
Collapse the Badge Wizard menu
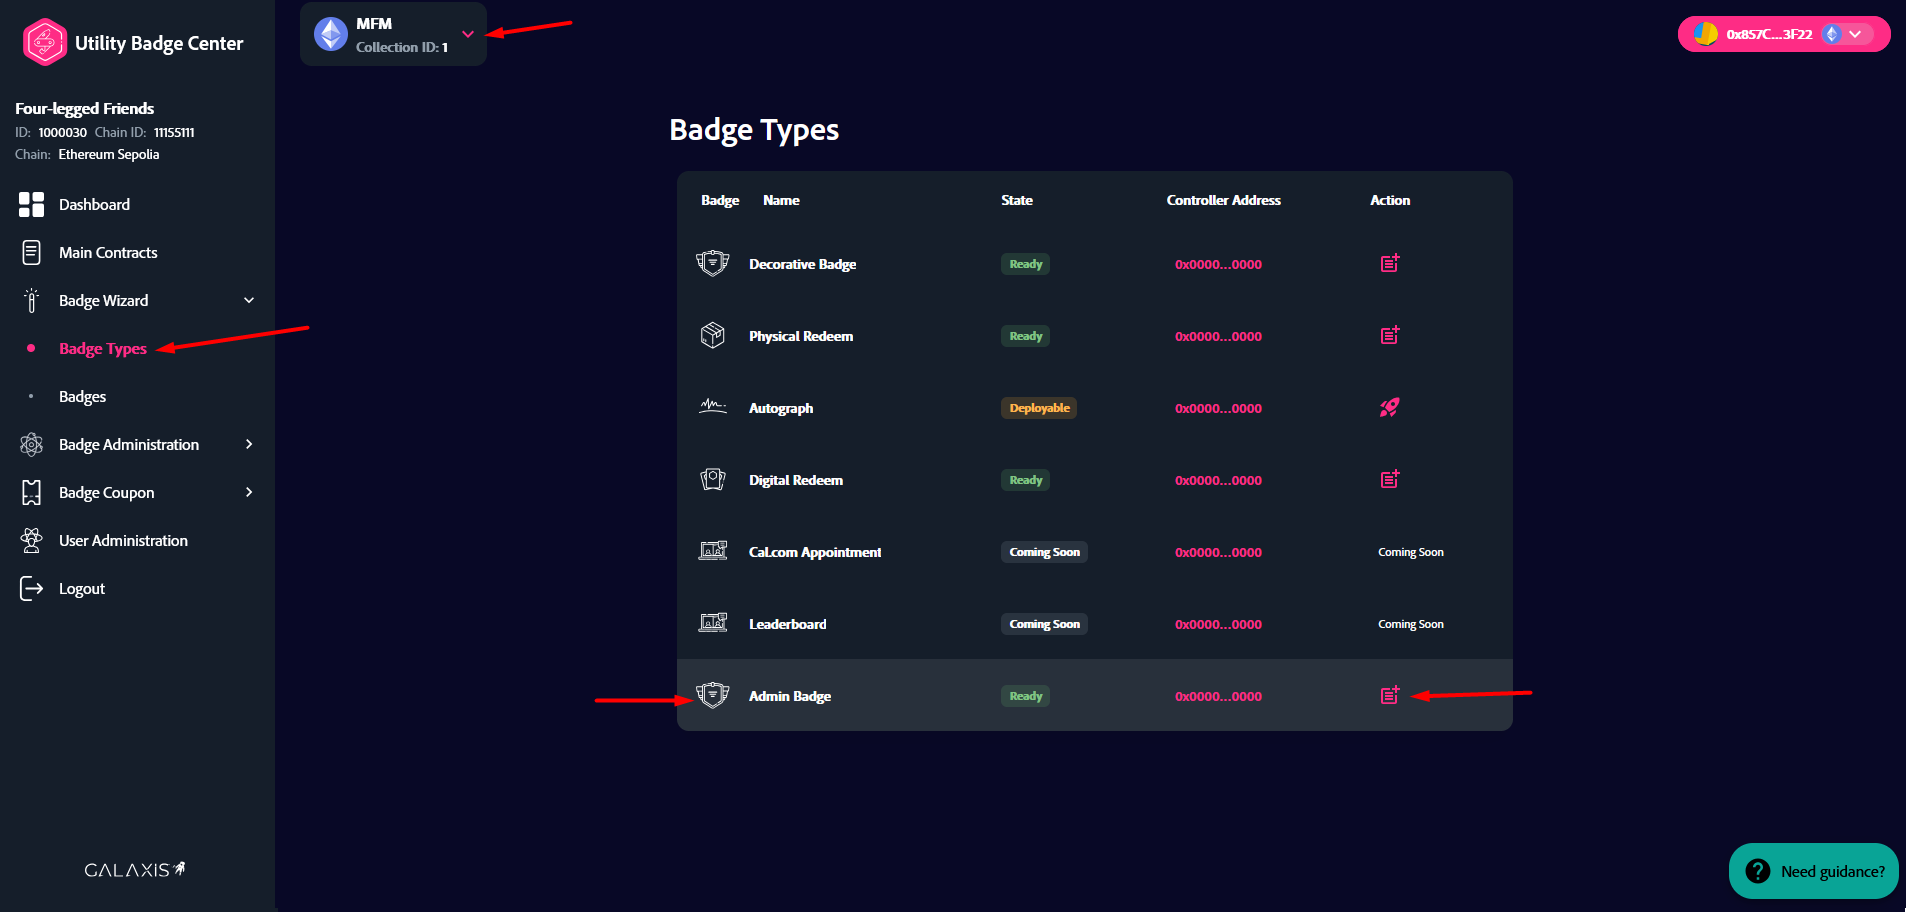pyautogui.click(x=249, y=300)
